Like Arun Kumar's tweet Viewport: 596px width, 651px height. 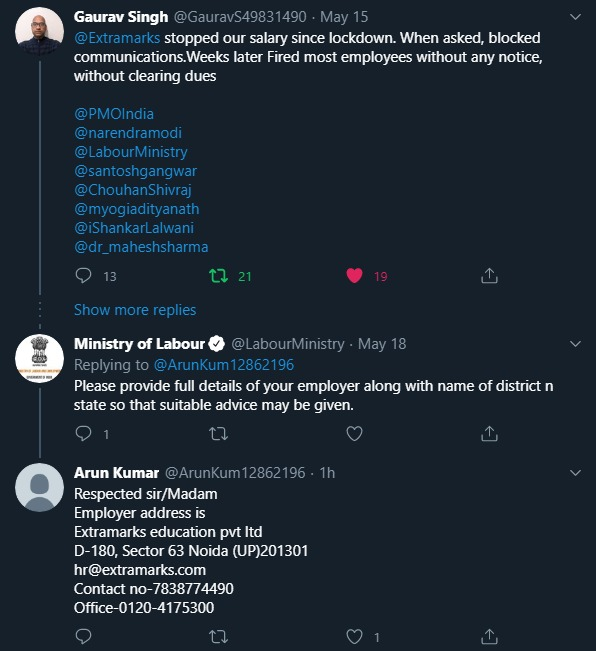coord(354,636)
